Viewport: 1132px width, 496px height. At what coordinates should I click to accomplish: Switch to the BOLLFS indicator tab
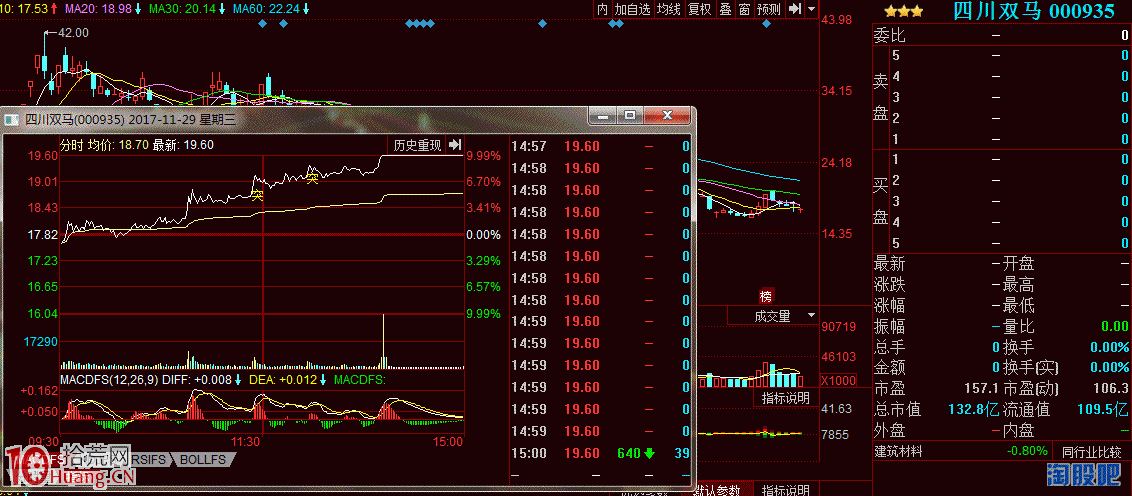203,459
